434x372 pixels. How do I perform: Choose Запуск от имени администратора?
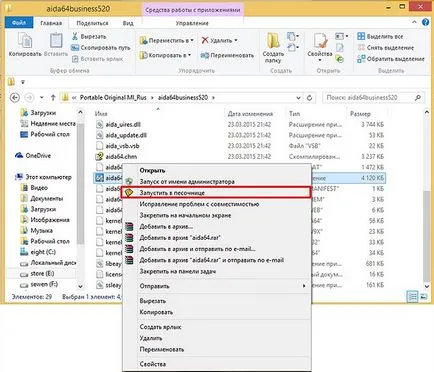217,182
